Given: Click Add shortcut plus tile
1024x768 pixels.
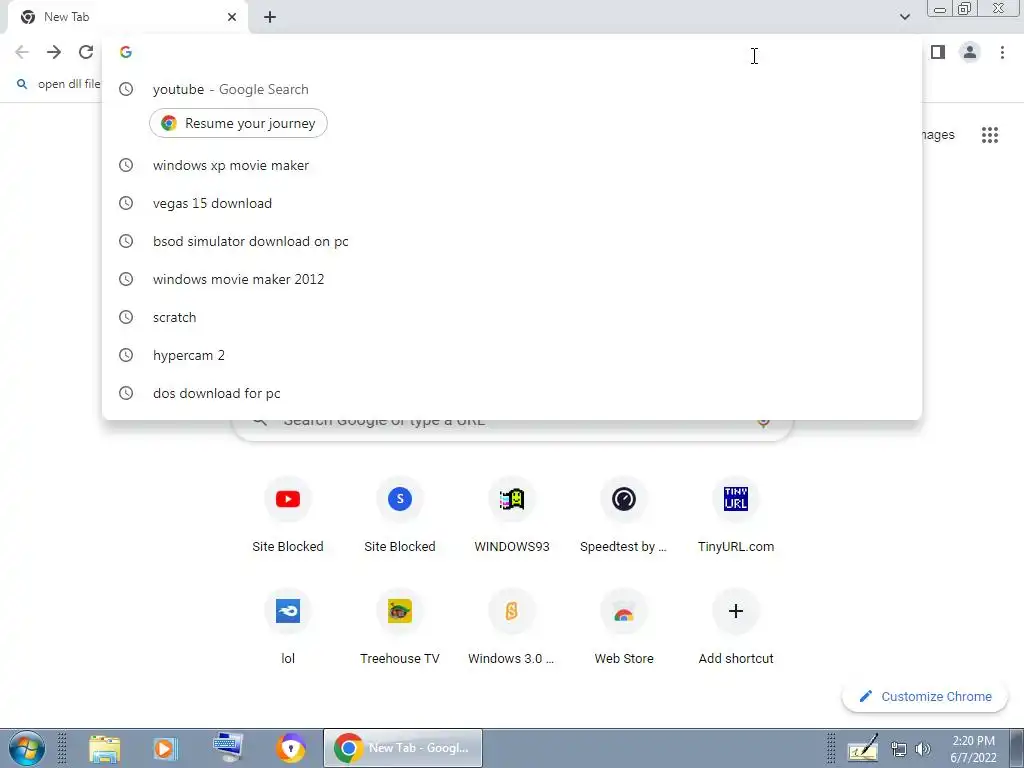Looking at the screenshot, I should point(736,628).
